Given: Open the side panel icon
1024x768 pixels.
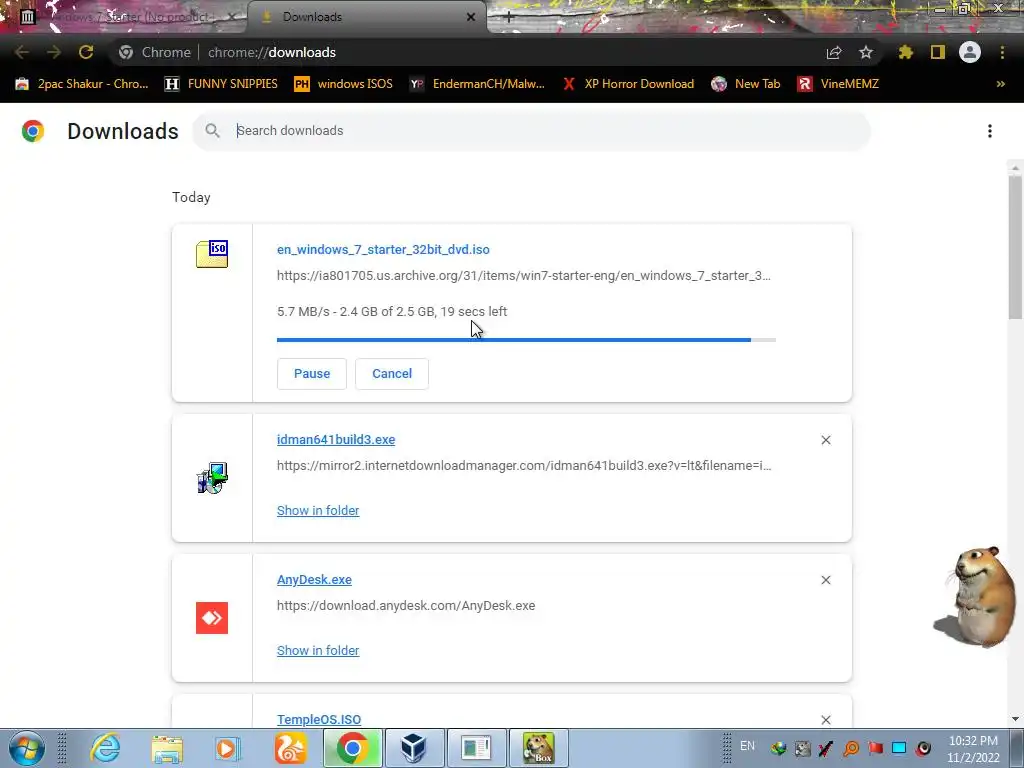Looking at the screenshot, I should tap(938, 52).
